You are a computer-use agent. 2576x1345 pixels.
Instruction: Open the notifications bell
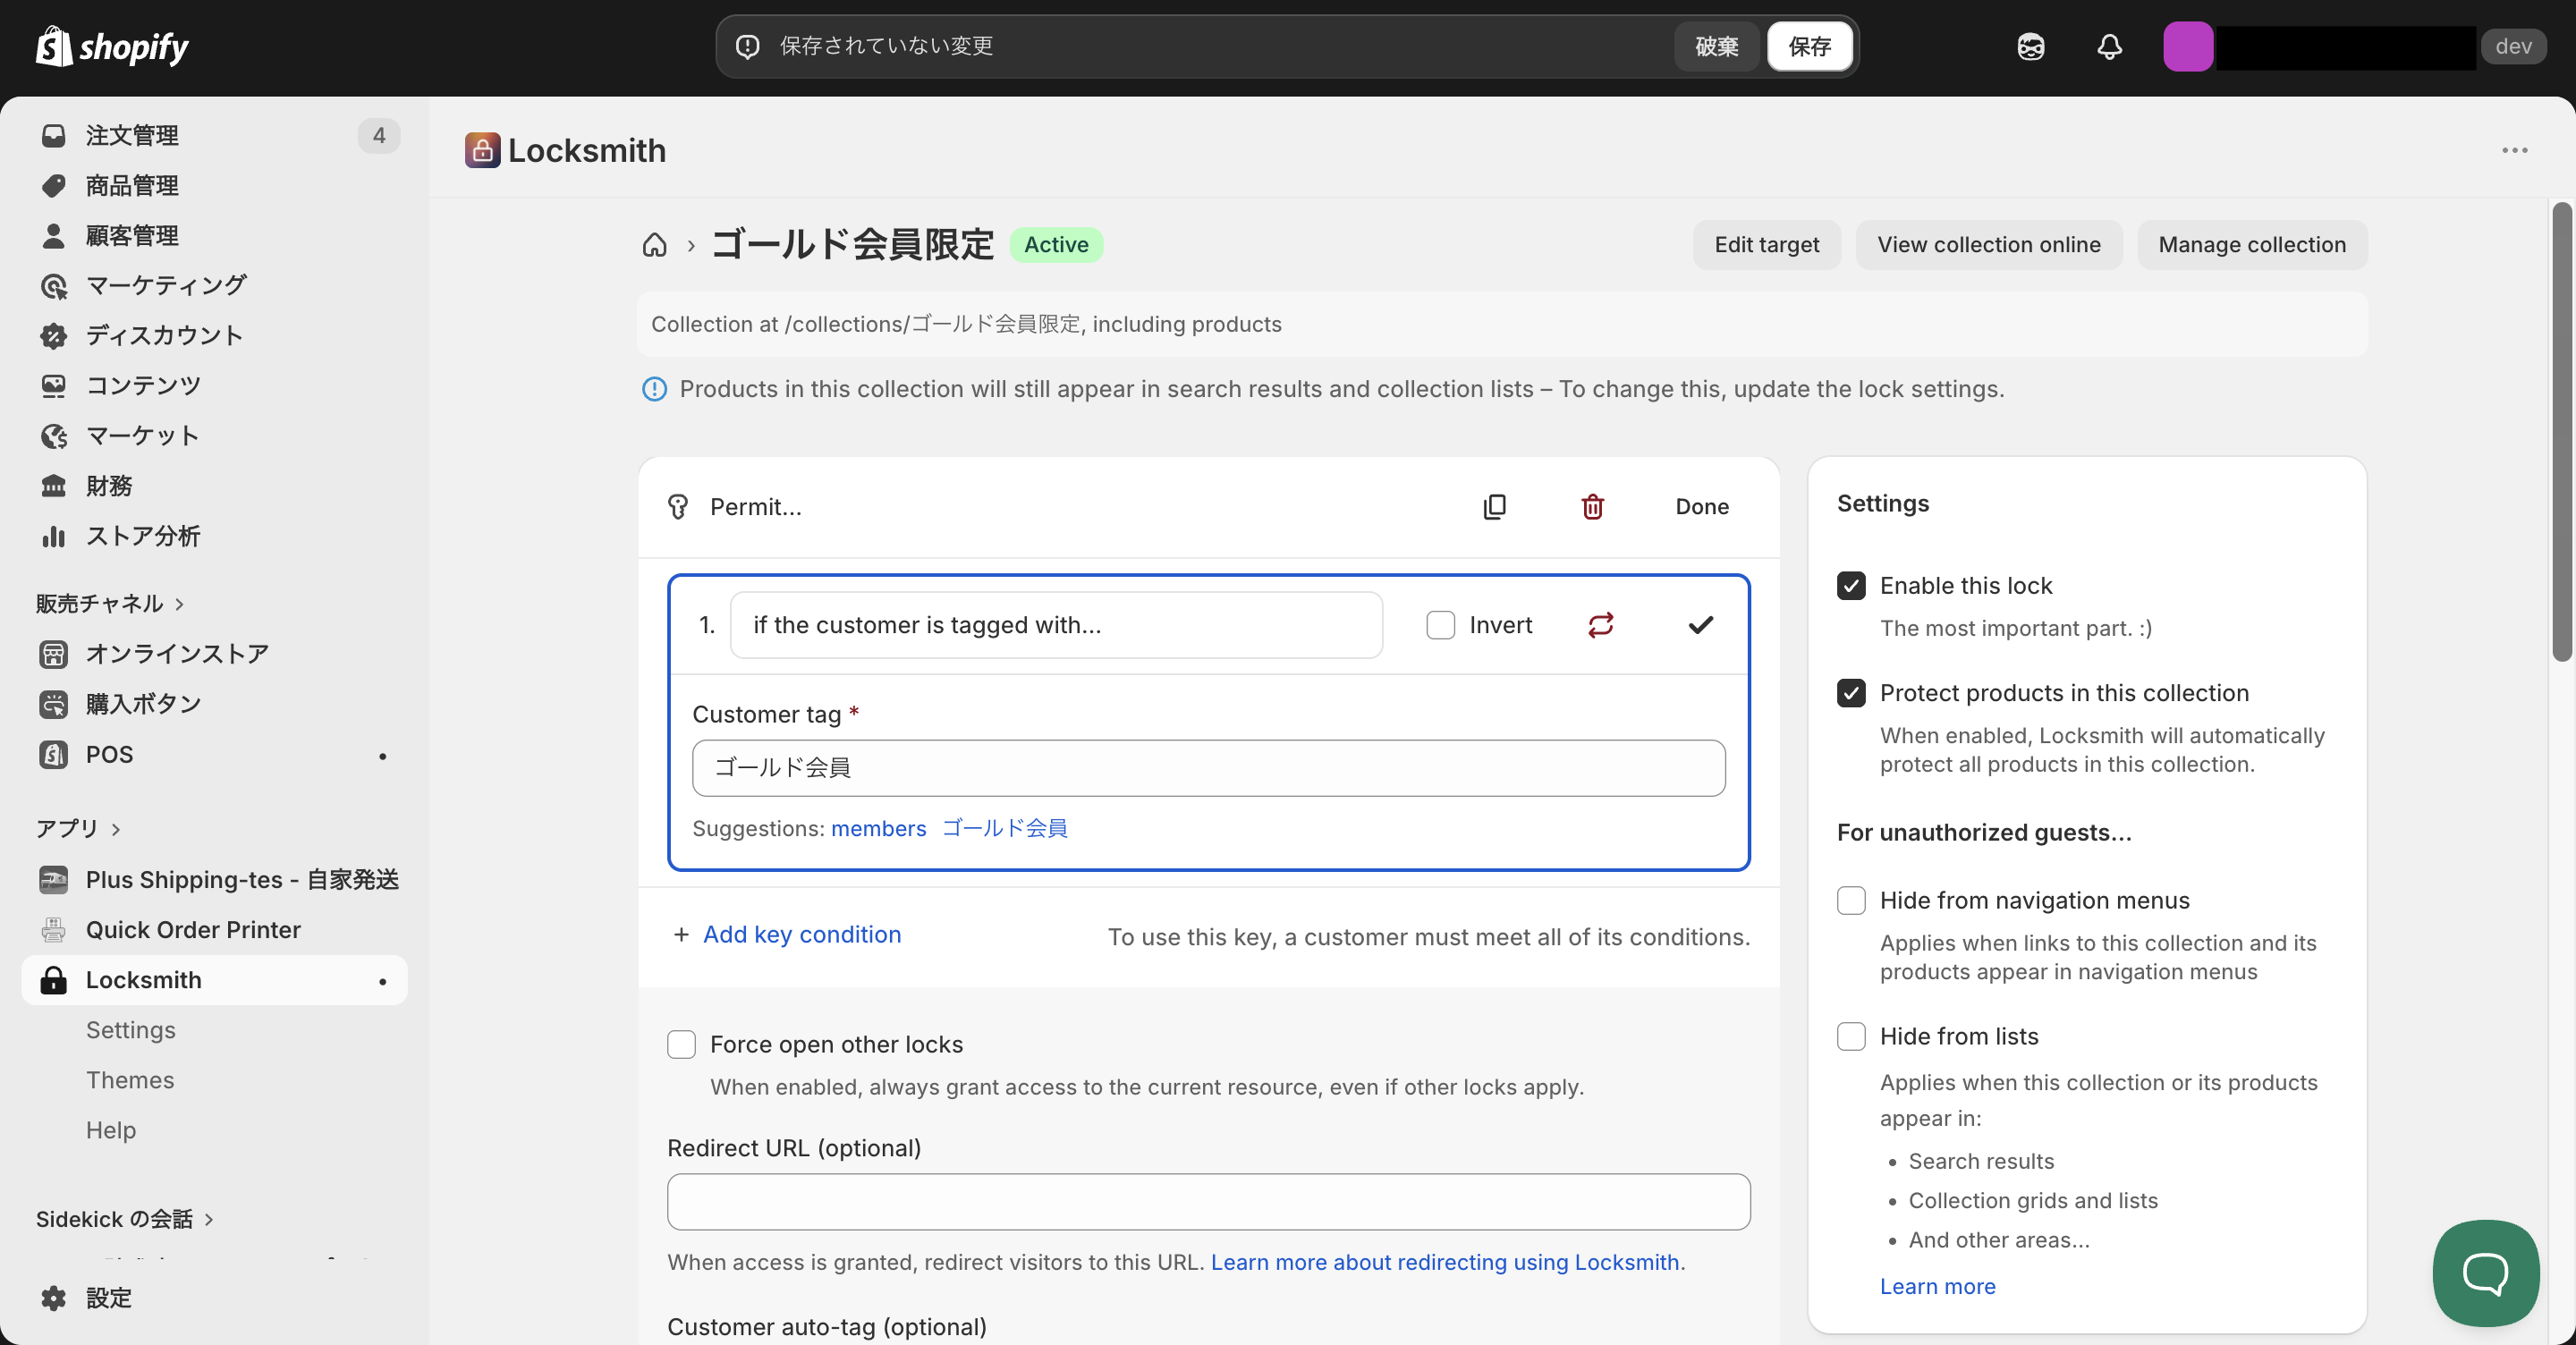point(2109,46)
